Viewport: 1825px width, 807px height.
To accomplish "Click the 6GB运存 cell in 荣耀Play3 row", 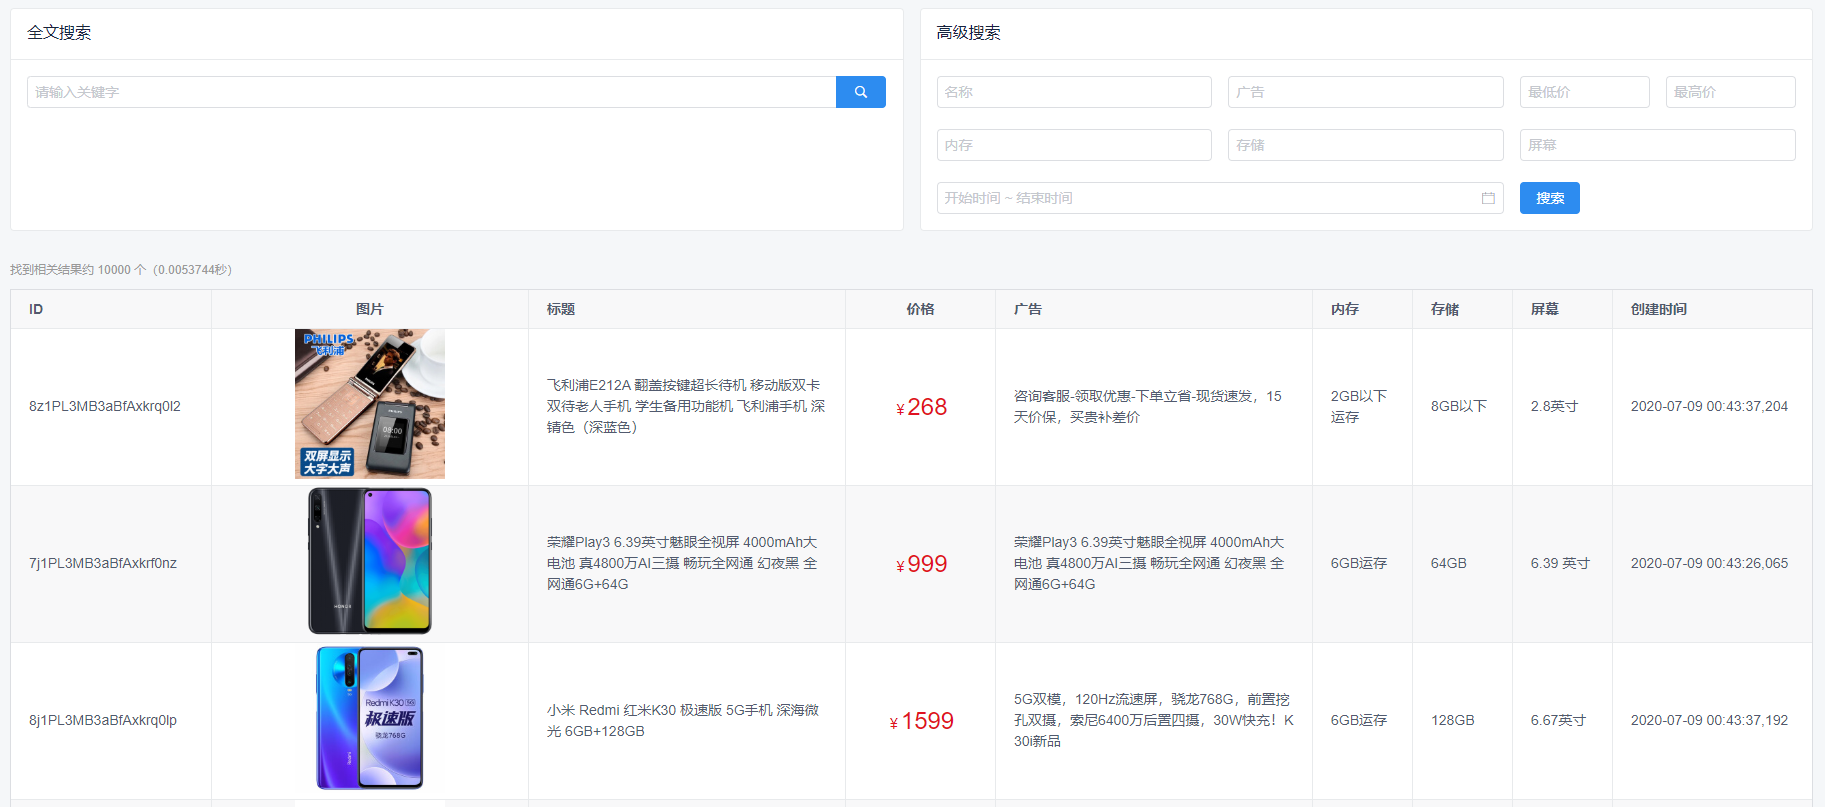I will (x=1359, y=563).
